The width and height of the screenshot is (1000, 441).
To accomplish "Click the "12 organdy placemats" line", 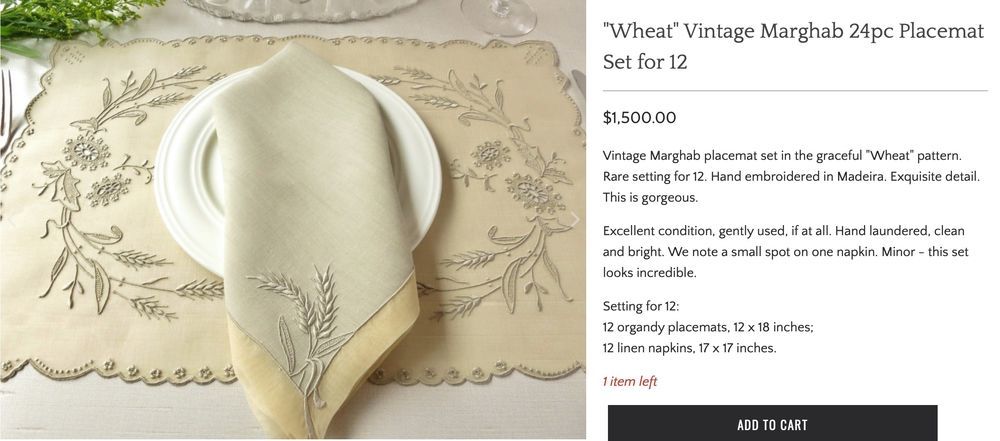I will [x=708, y=327].
